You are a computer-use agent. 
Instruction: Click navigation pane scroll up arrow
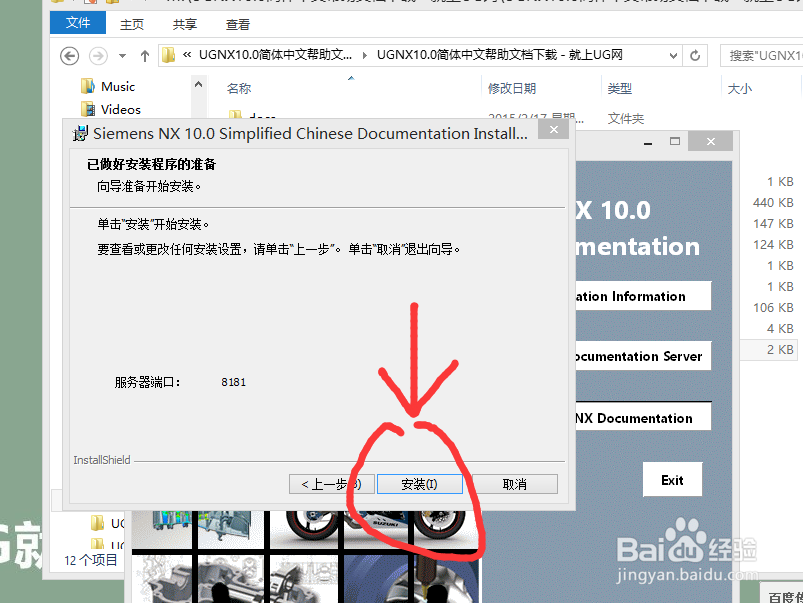click(199, 84)
